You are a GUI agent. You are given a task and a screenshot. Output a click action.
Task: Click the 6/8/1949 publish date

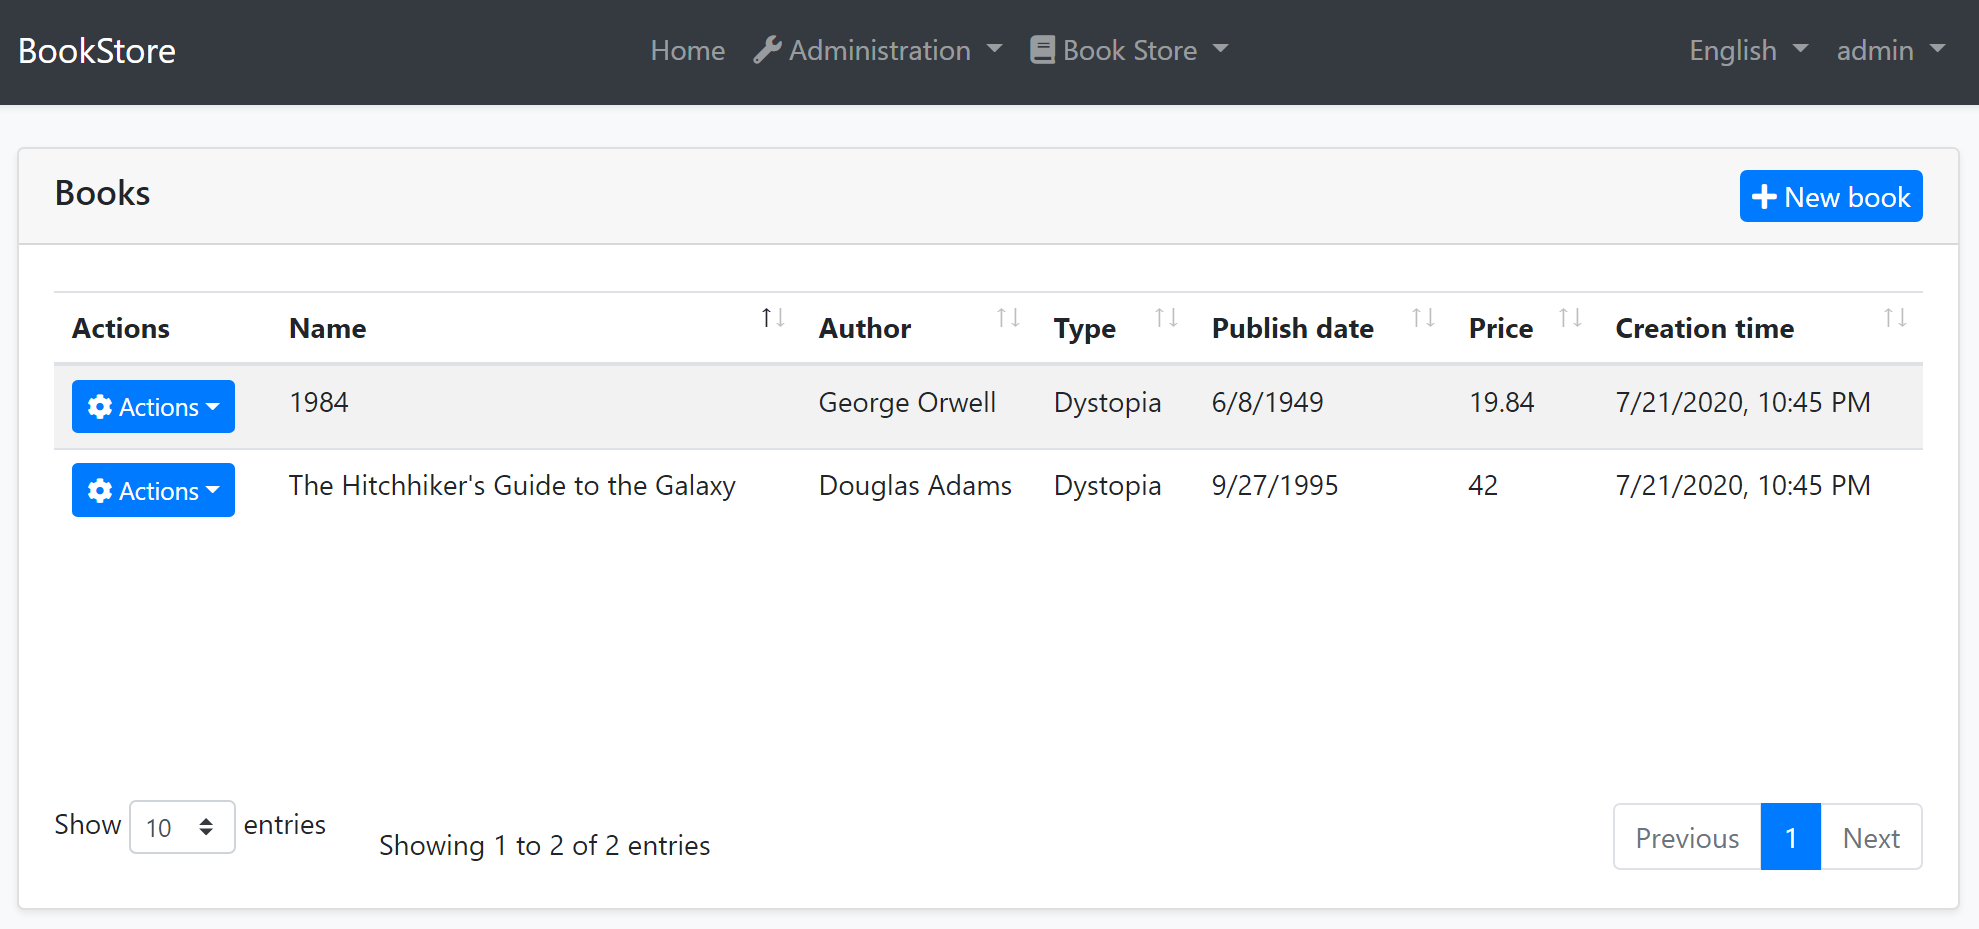[1267, 402]
